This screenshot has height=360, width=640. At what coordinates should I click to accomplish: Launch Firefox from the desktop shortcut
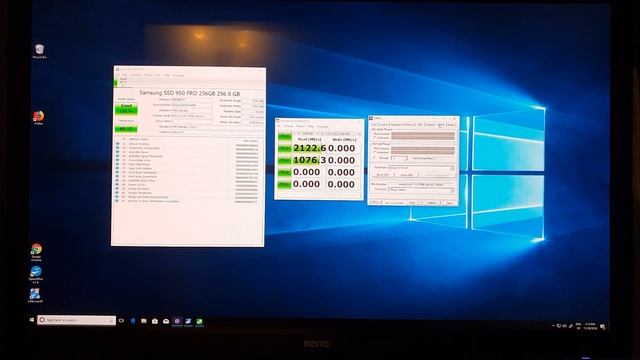click(x=38, y=118)
